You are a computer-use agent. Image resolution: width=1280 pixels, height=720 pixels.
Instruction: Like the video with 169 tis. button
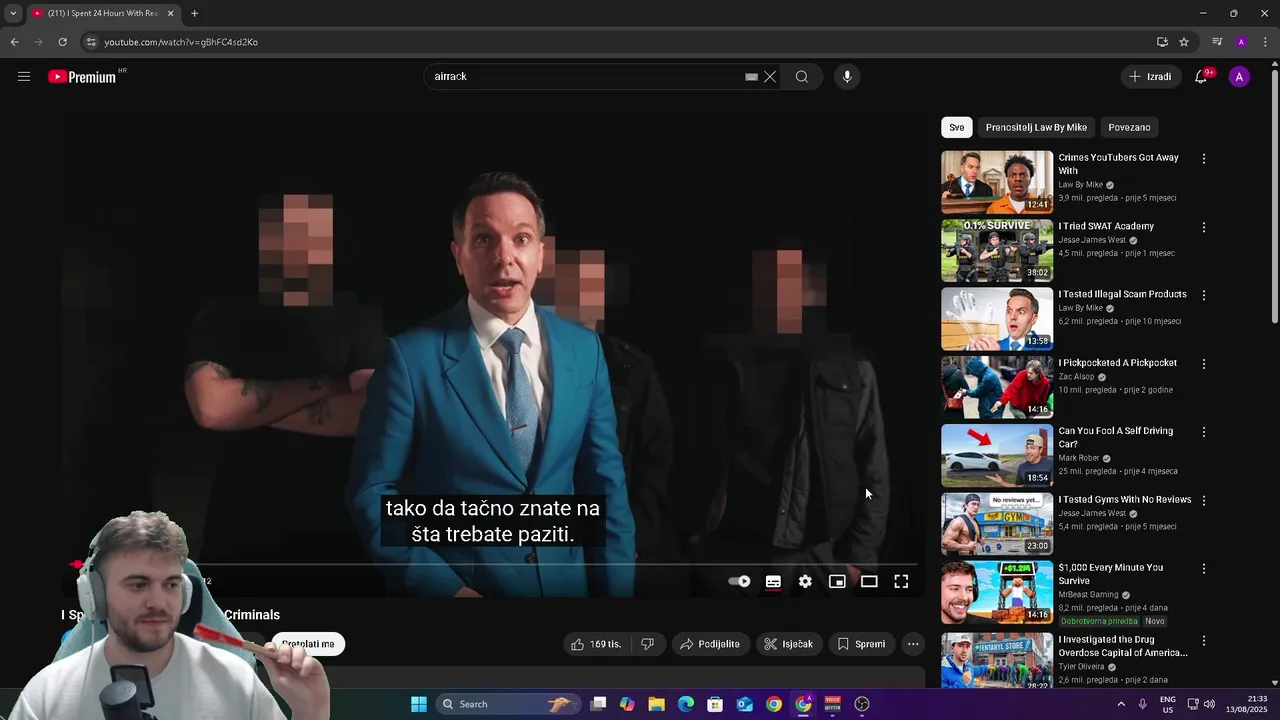click(597, 644)
